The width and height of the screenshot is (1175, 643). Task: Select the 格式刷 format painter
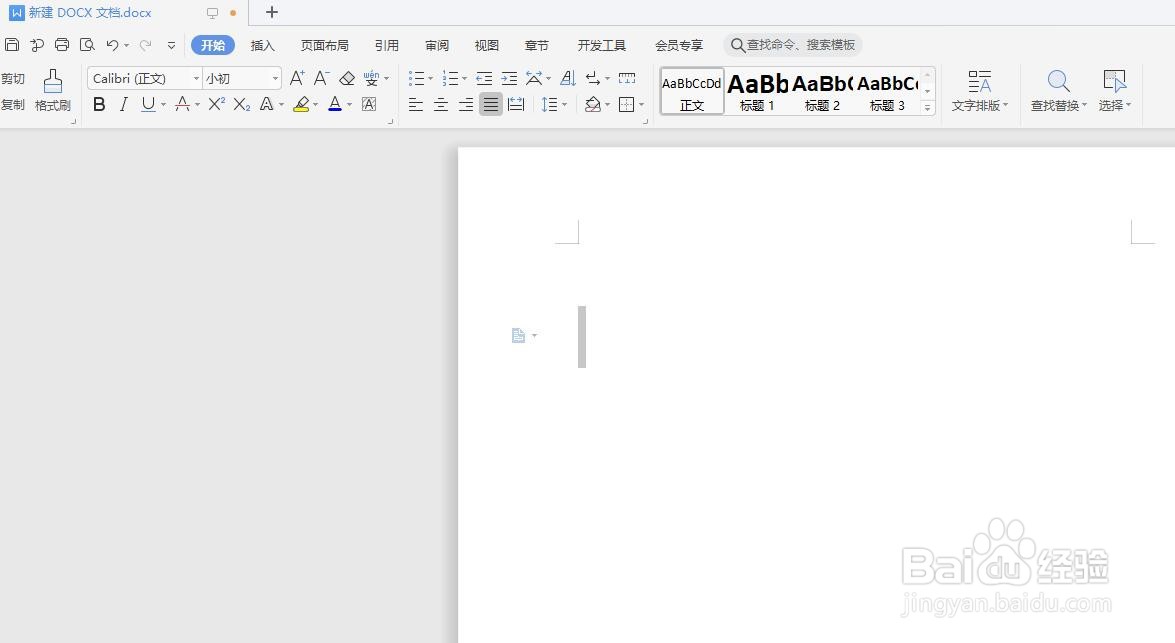tap(52, 91)
